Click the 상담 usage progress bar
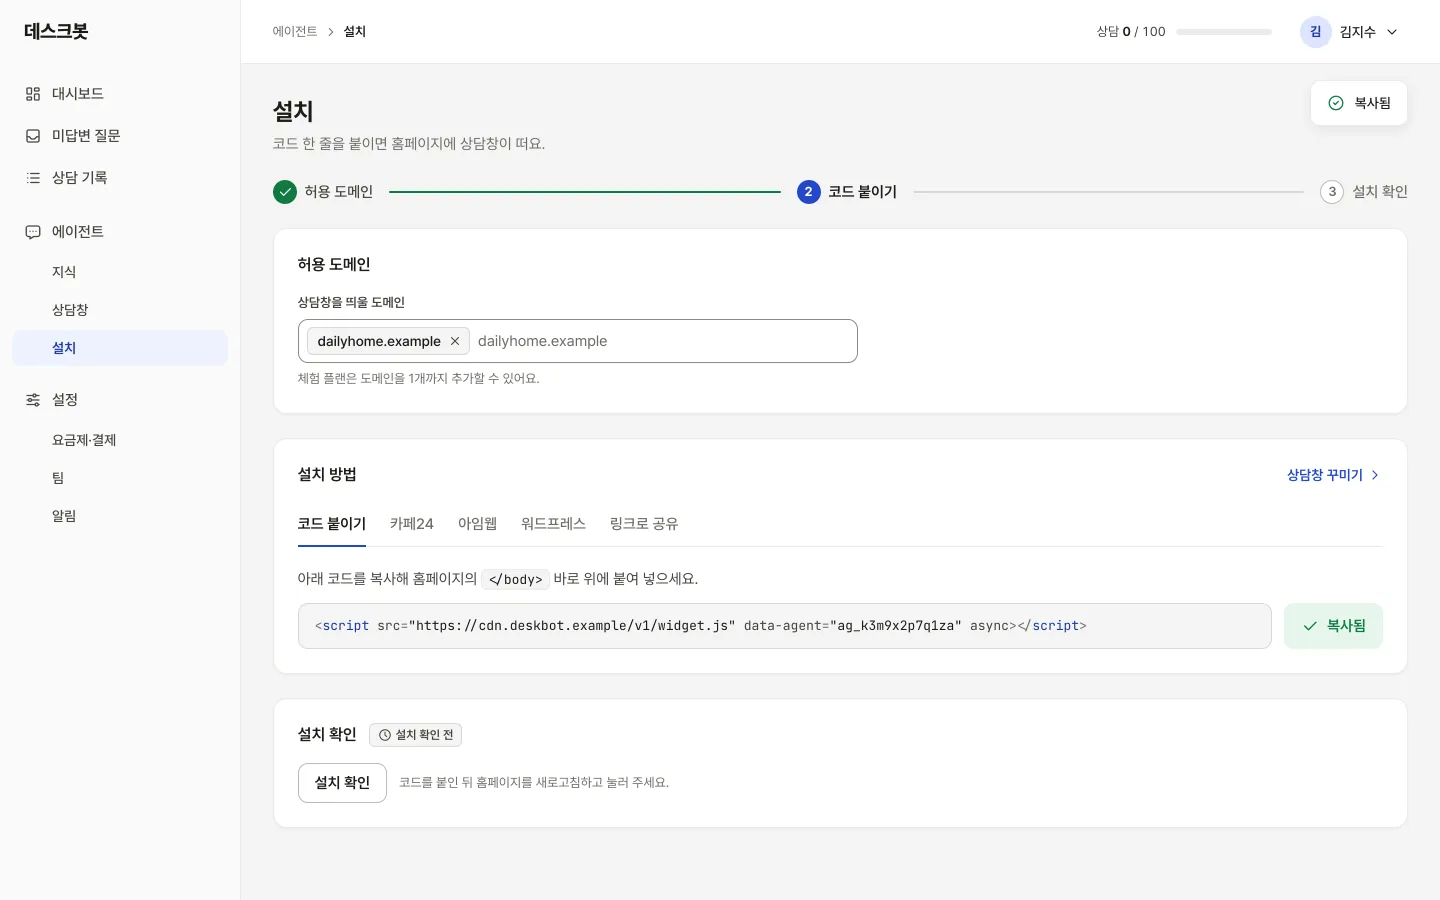 tap(1224, 32)
